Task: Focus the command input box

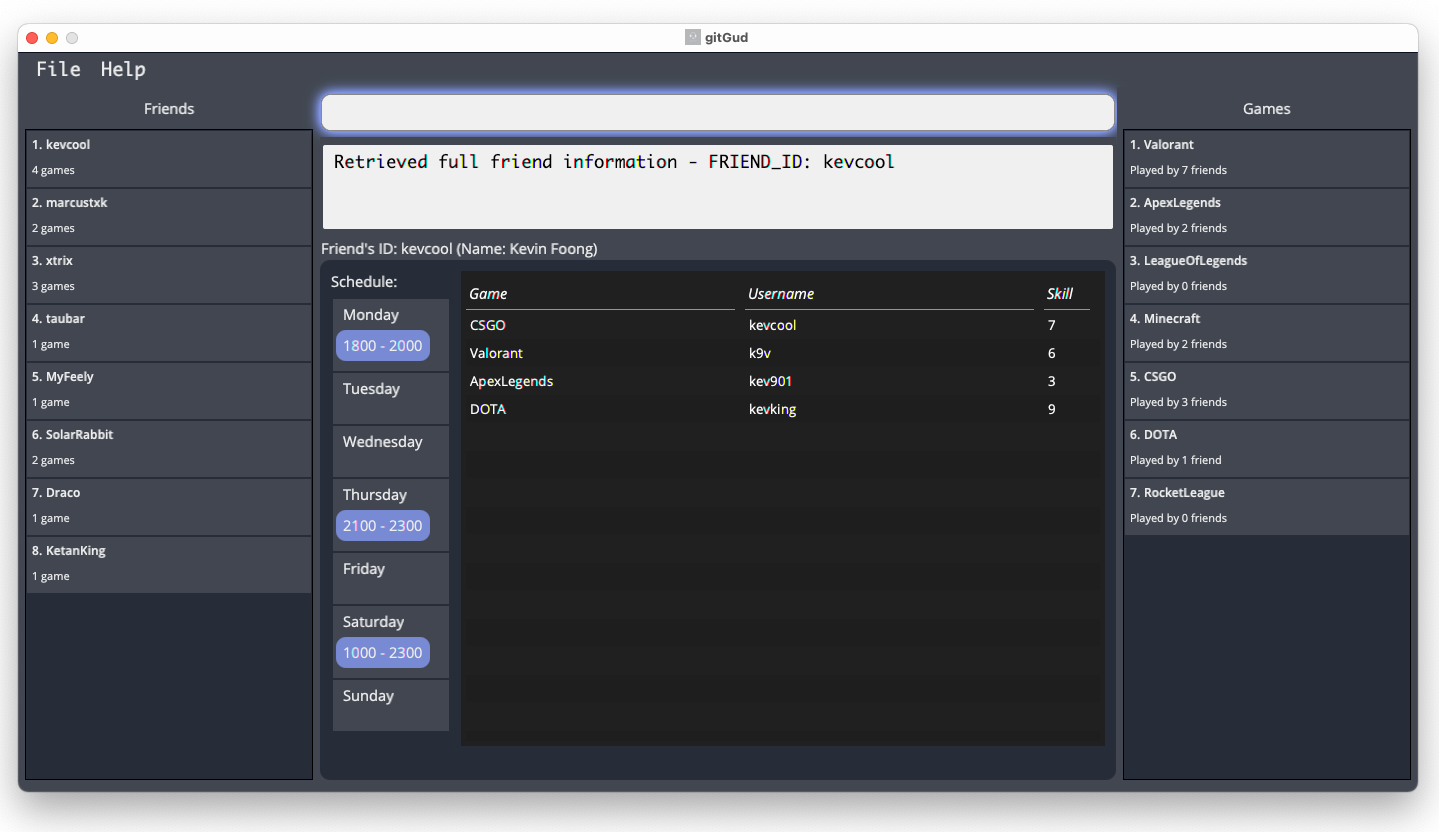Action: [x=717, y=112]
